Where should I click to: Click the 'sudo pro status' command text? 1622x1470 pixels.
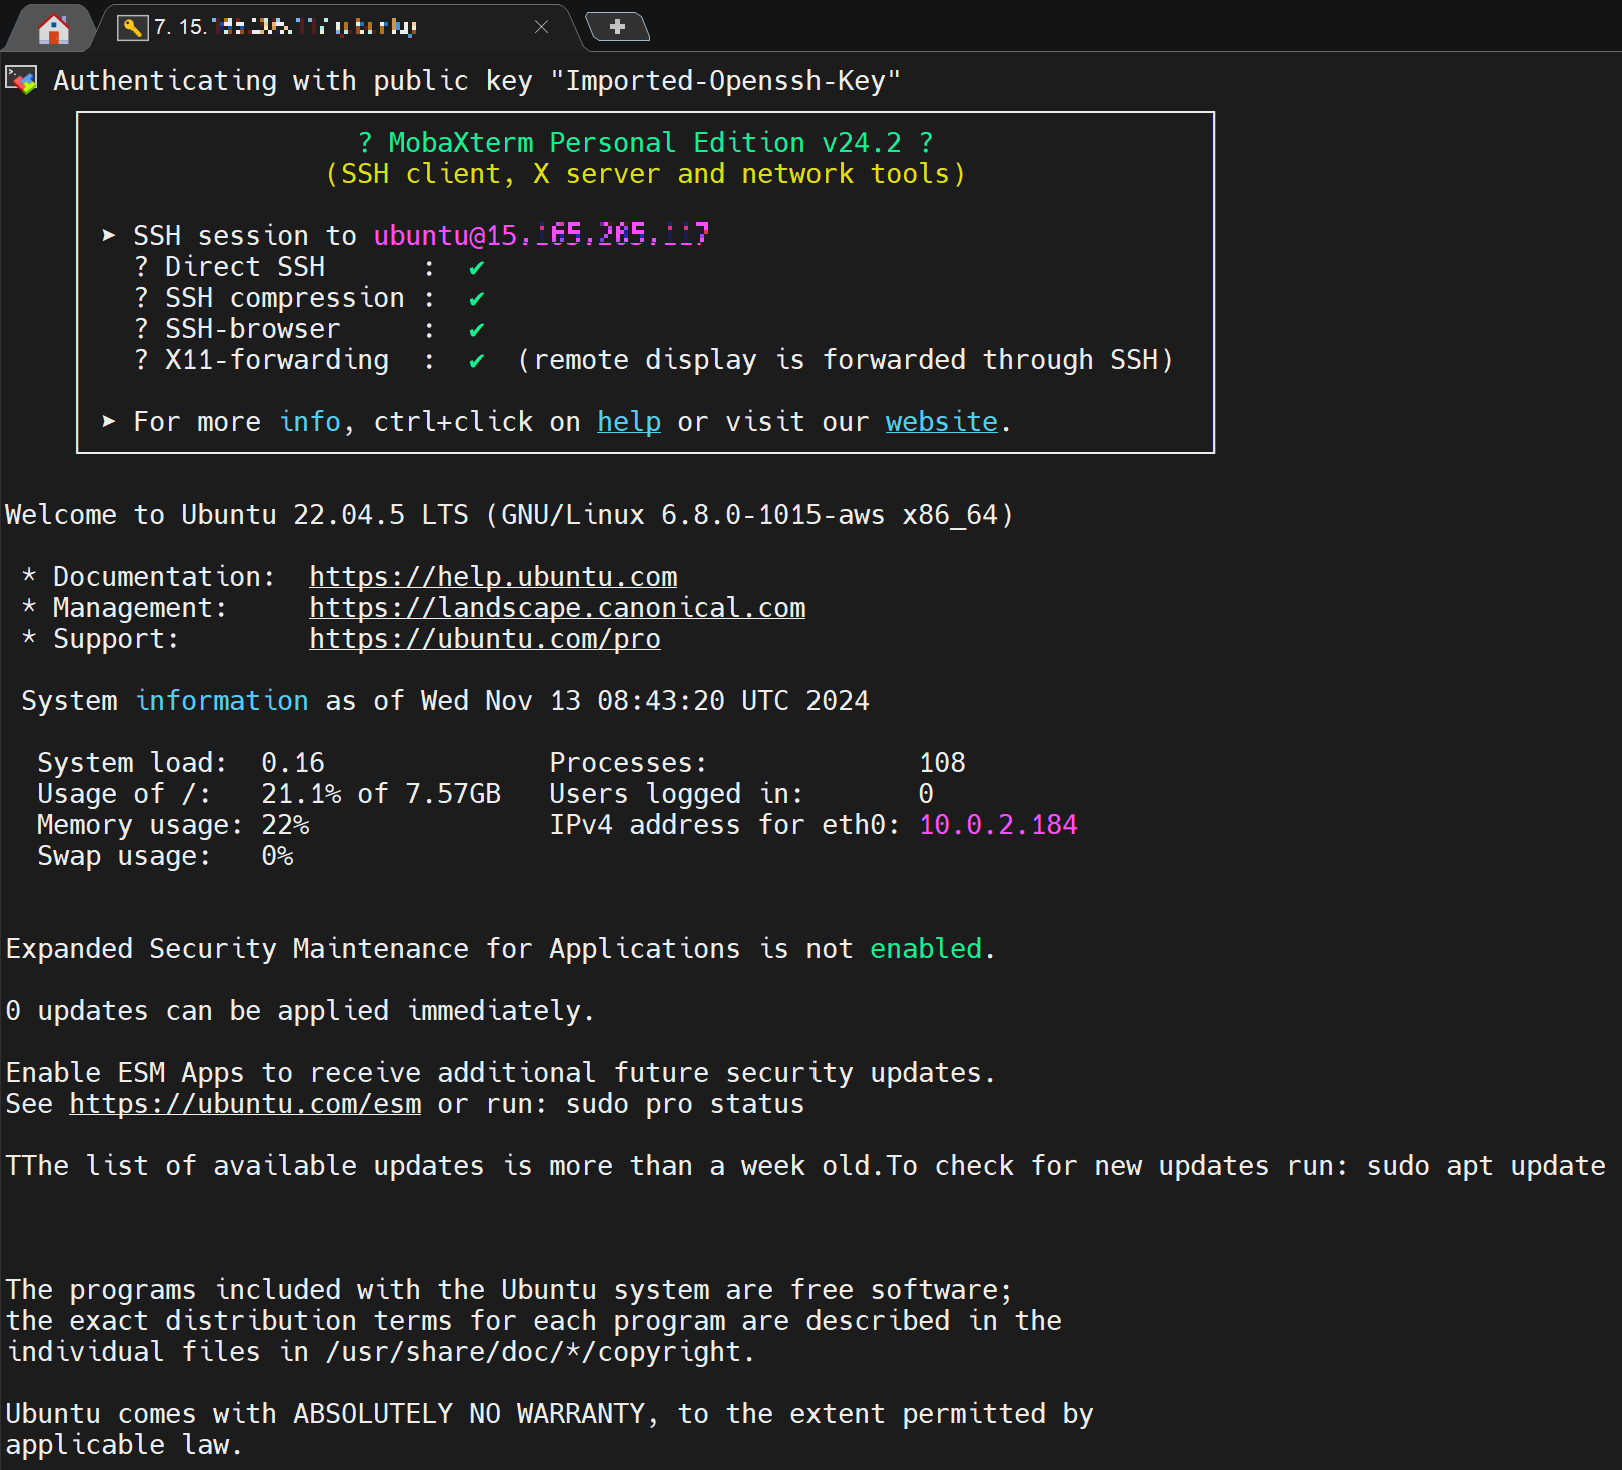(685, 1104)
